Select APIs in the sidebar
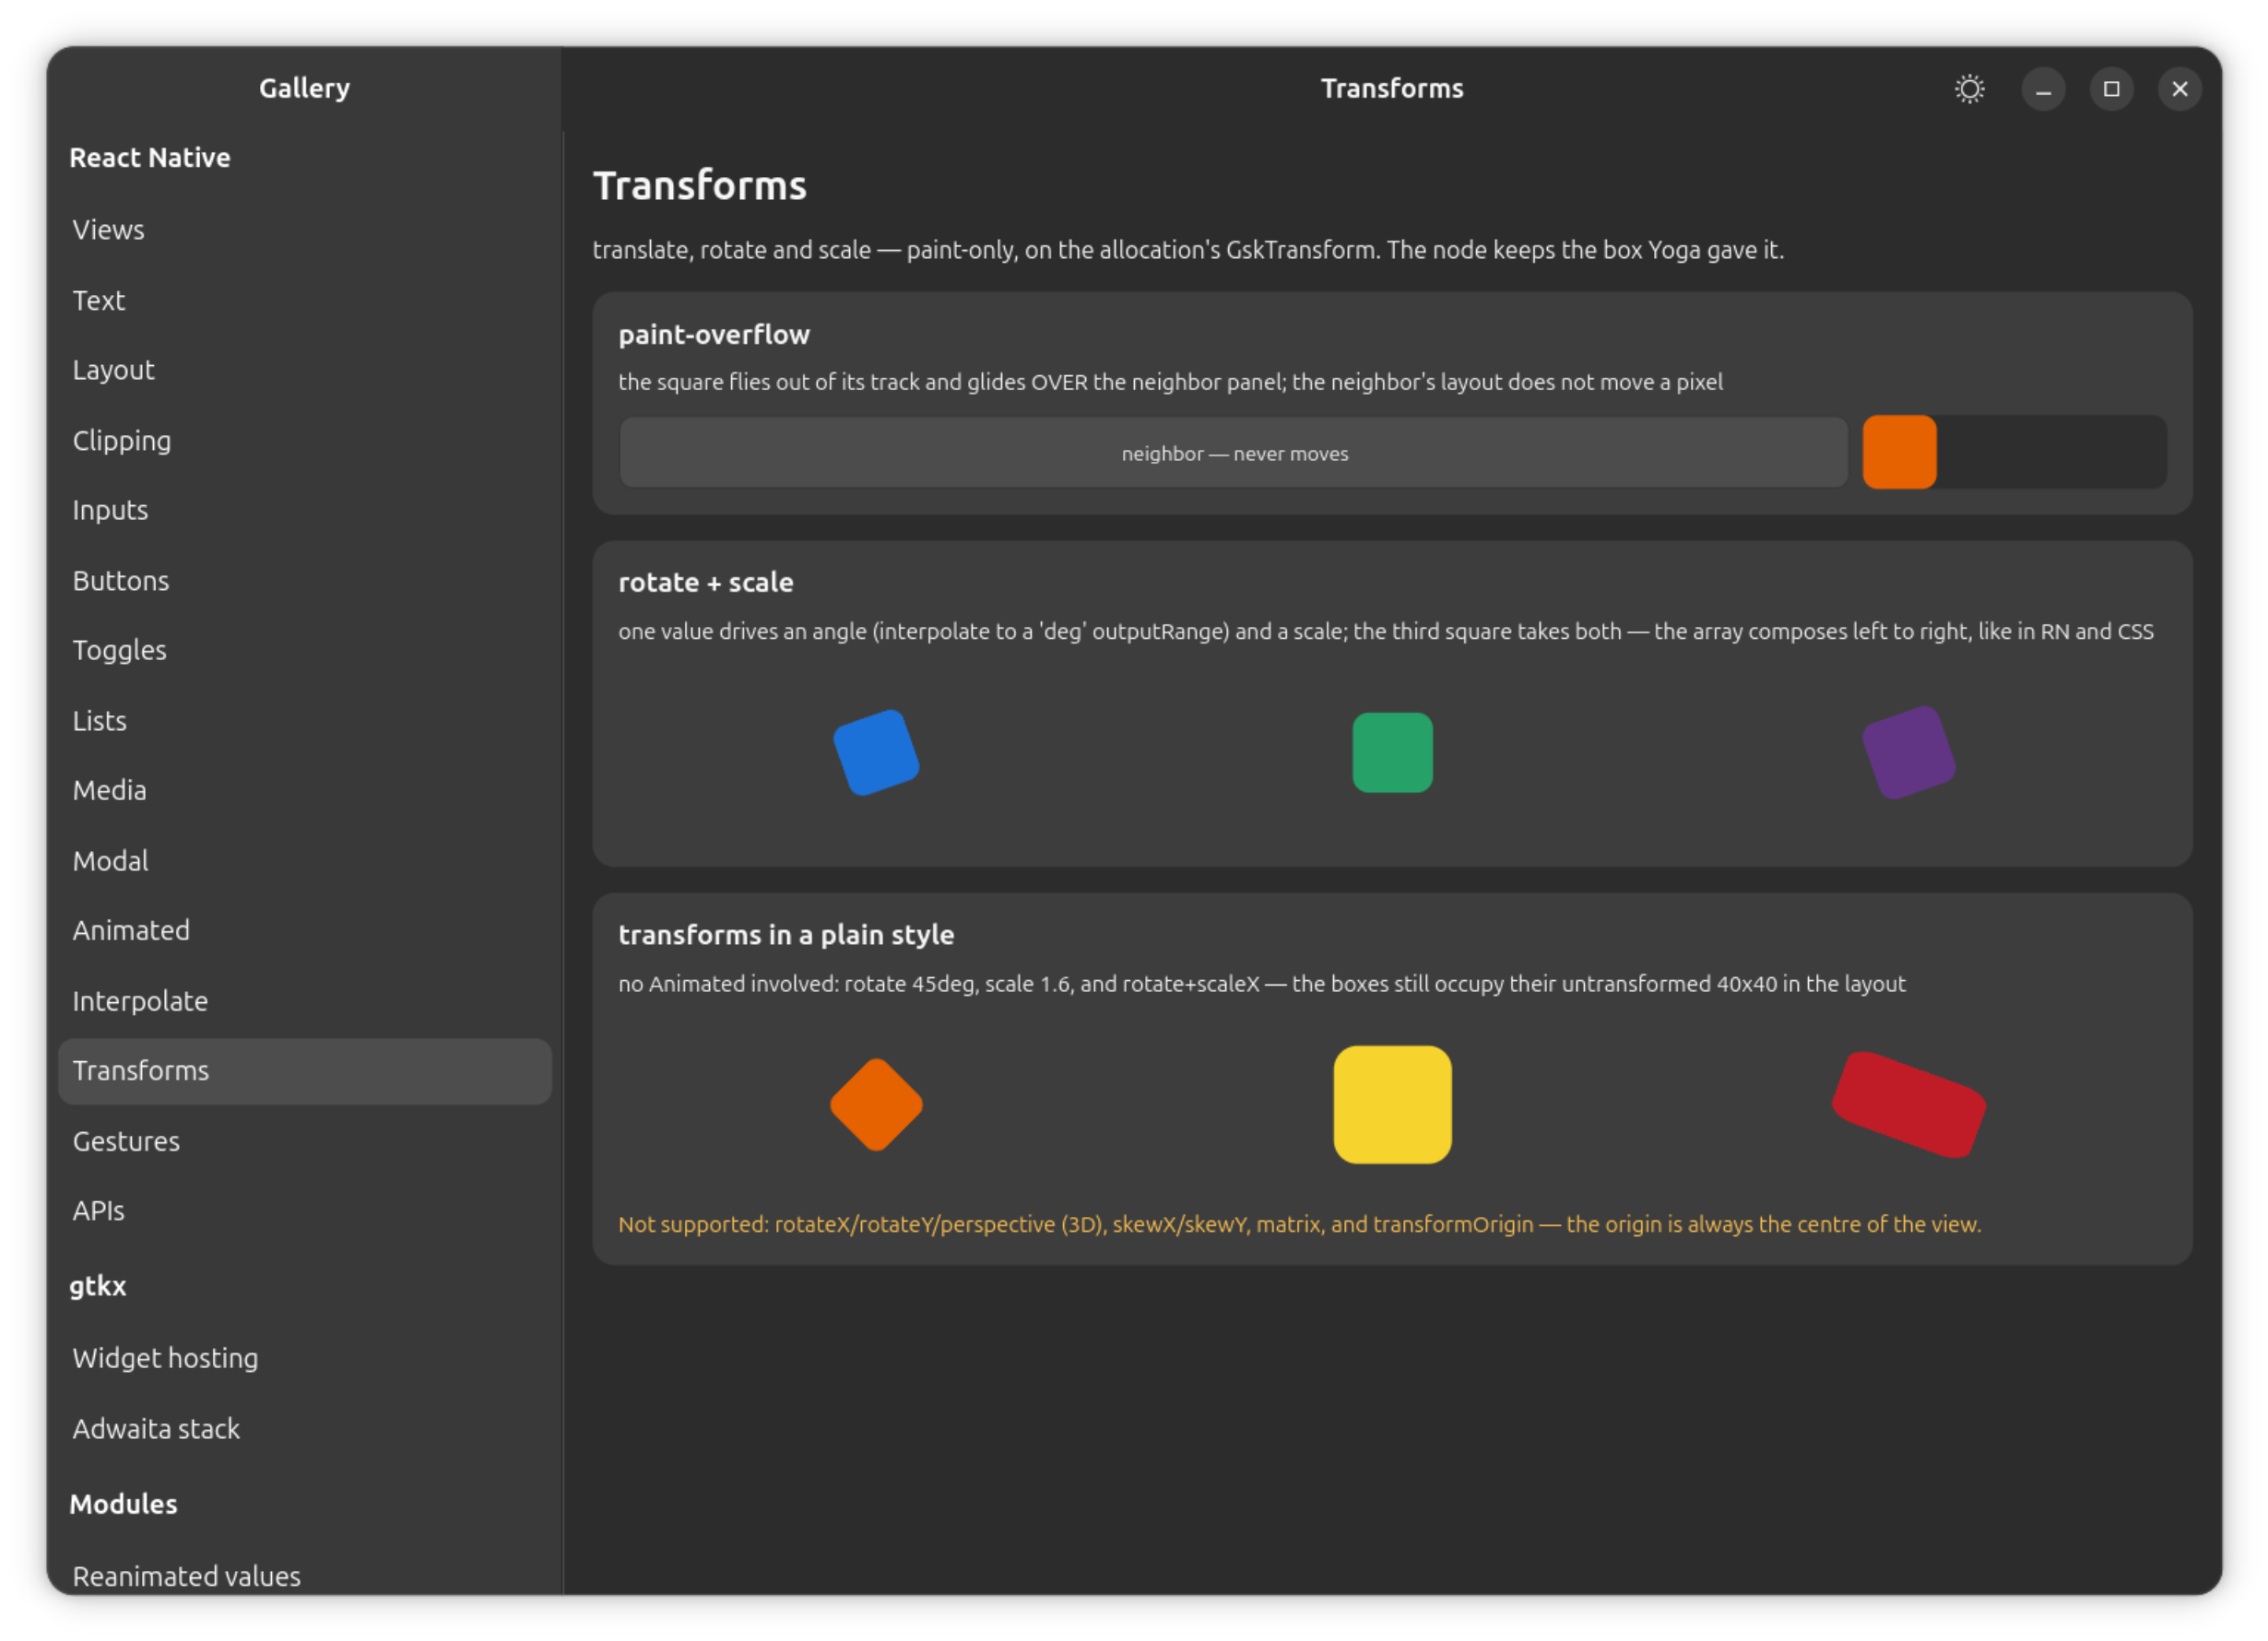Screen dimensions: 2268x1641 [x=305, y=1211]
